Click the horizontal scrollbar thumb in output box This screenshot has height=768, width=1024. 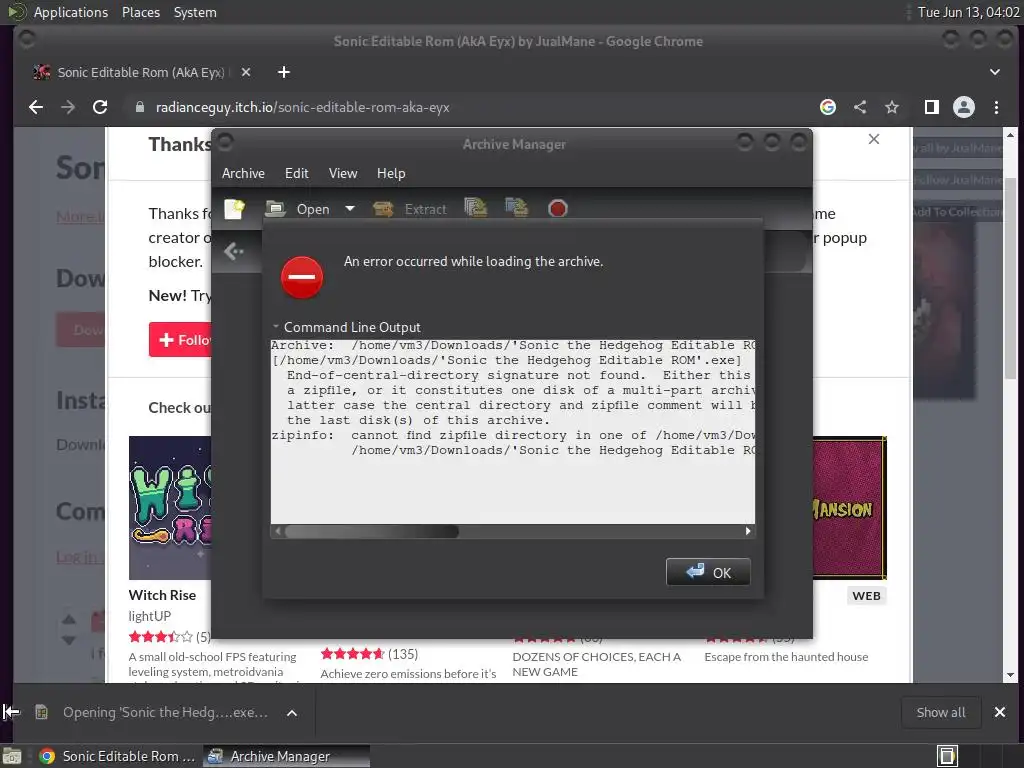coord(371,532)
